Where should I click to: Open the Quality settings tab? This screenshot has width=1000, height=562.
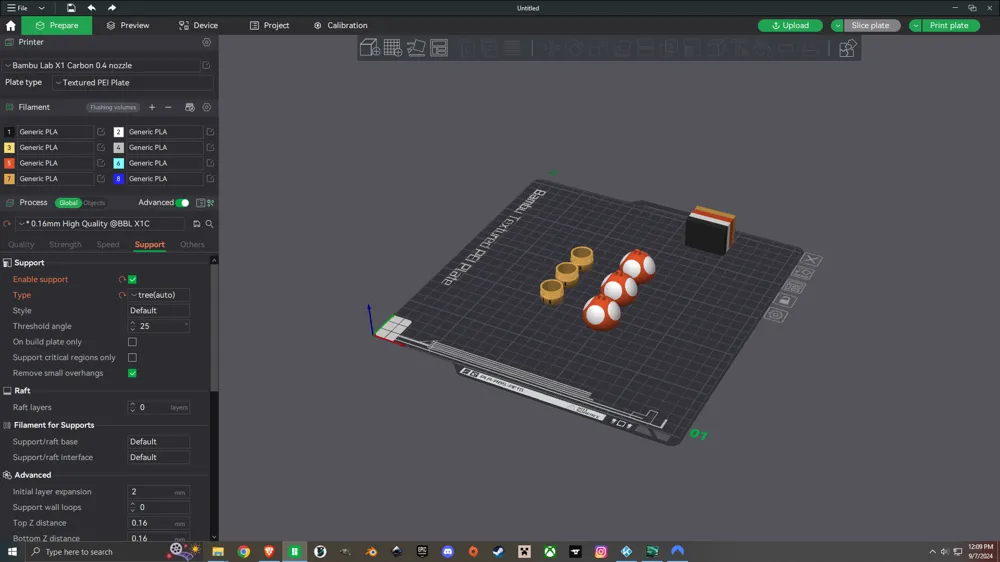(21, 245)
